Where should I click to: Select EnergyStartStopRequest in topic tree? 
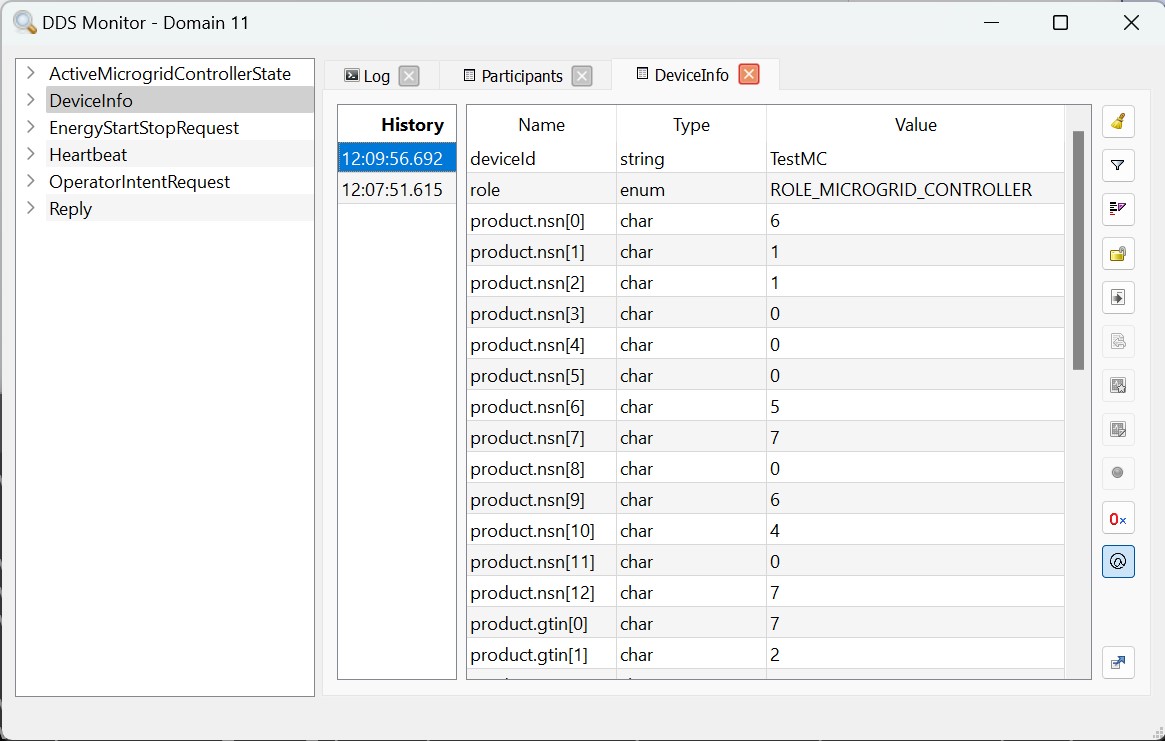144,128
